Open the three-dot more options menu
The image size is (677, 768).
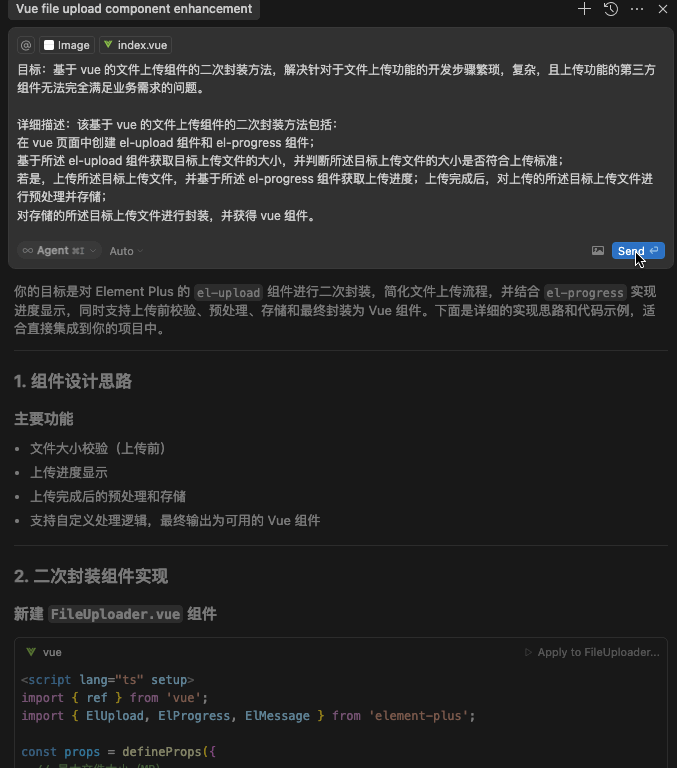click(x=637, y=9)
